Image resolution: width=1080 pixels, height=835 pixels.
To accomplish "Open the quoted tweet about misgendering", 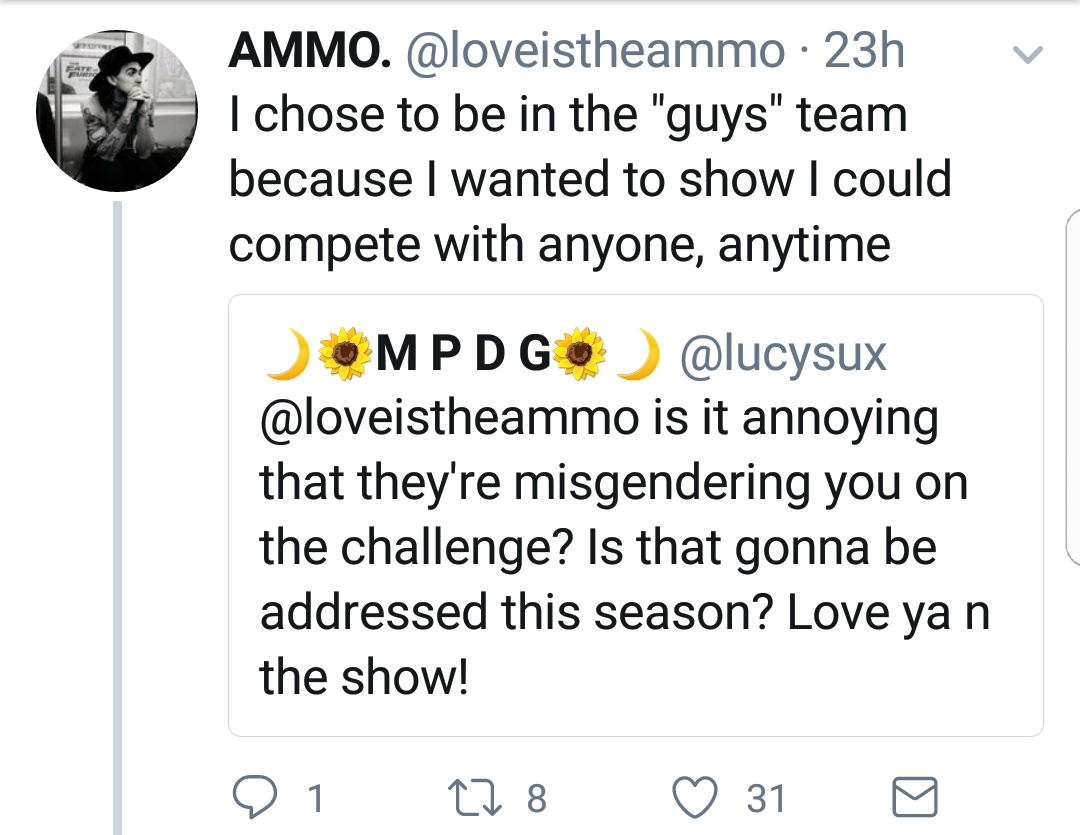I will (x=636, y=515).
